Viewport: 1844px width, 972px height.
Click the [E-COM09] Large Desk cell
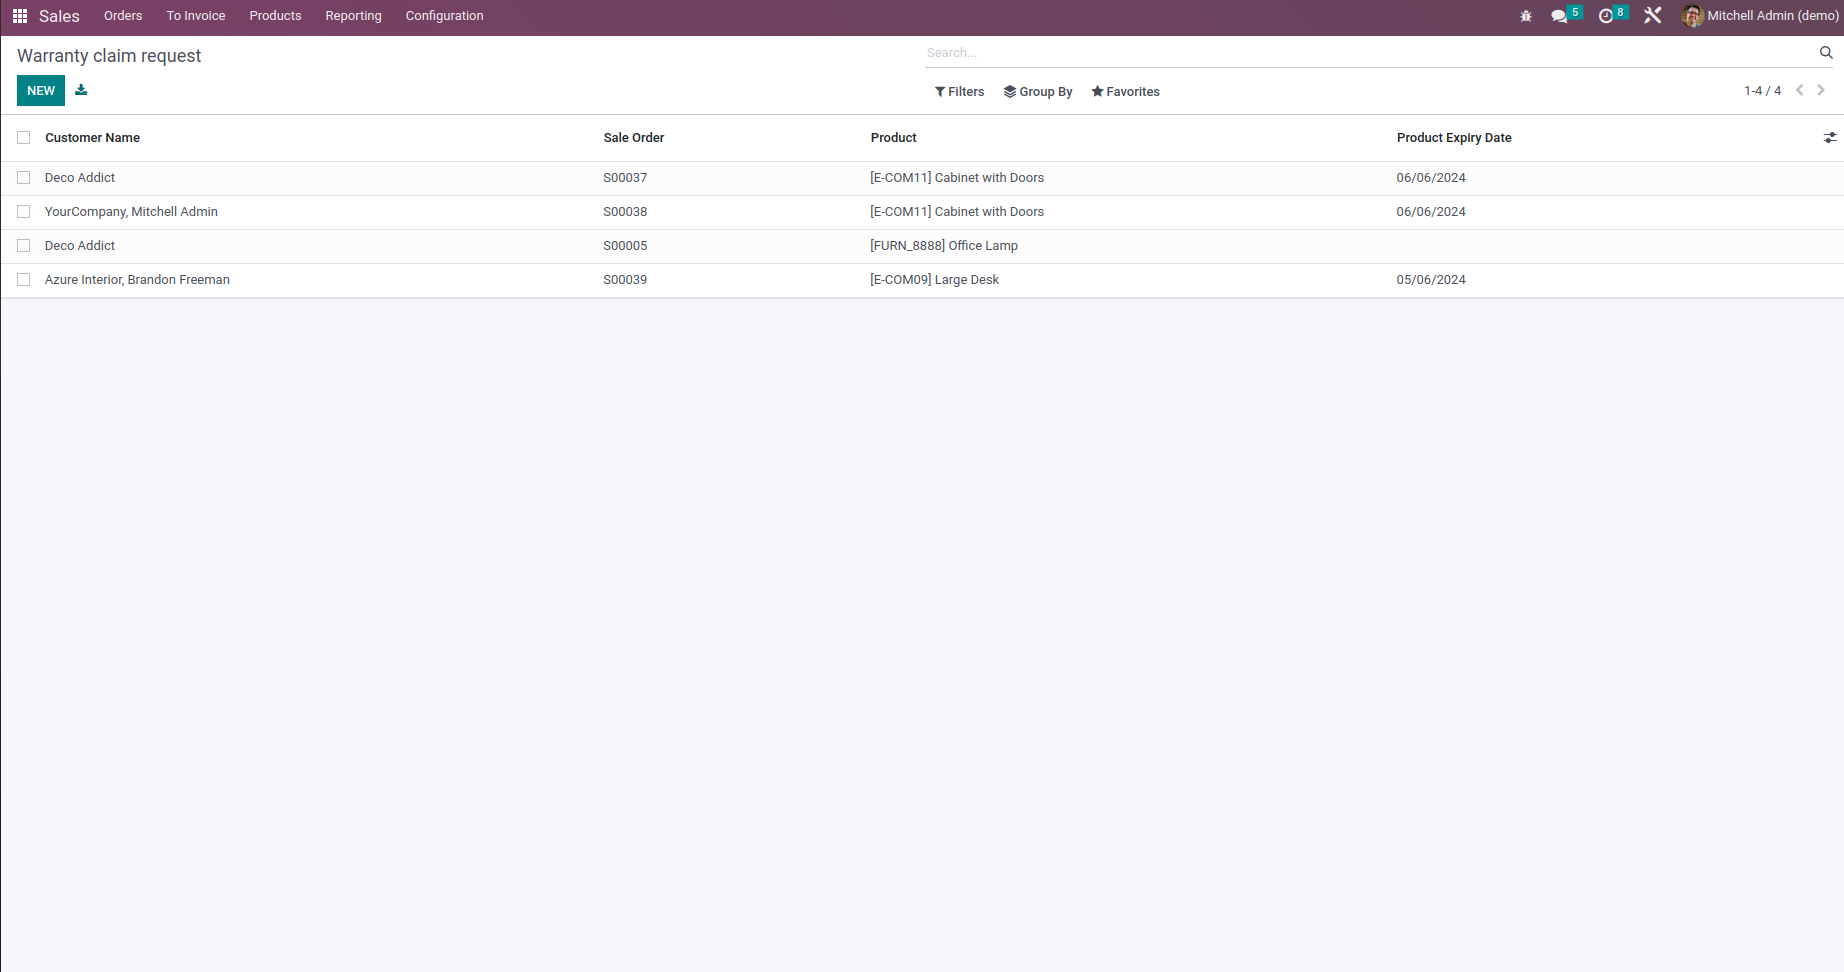coord(935,280)
